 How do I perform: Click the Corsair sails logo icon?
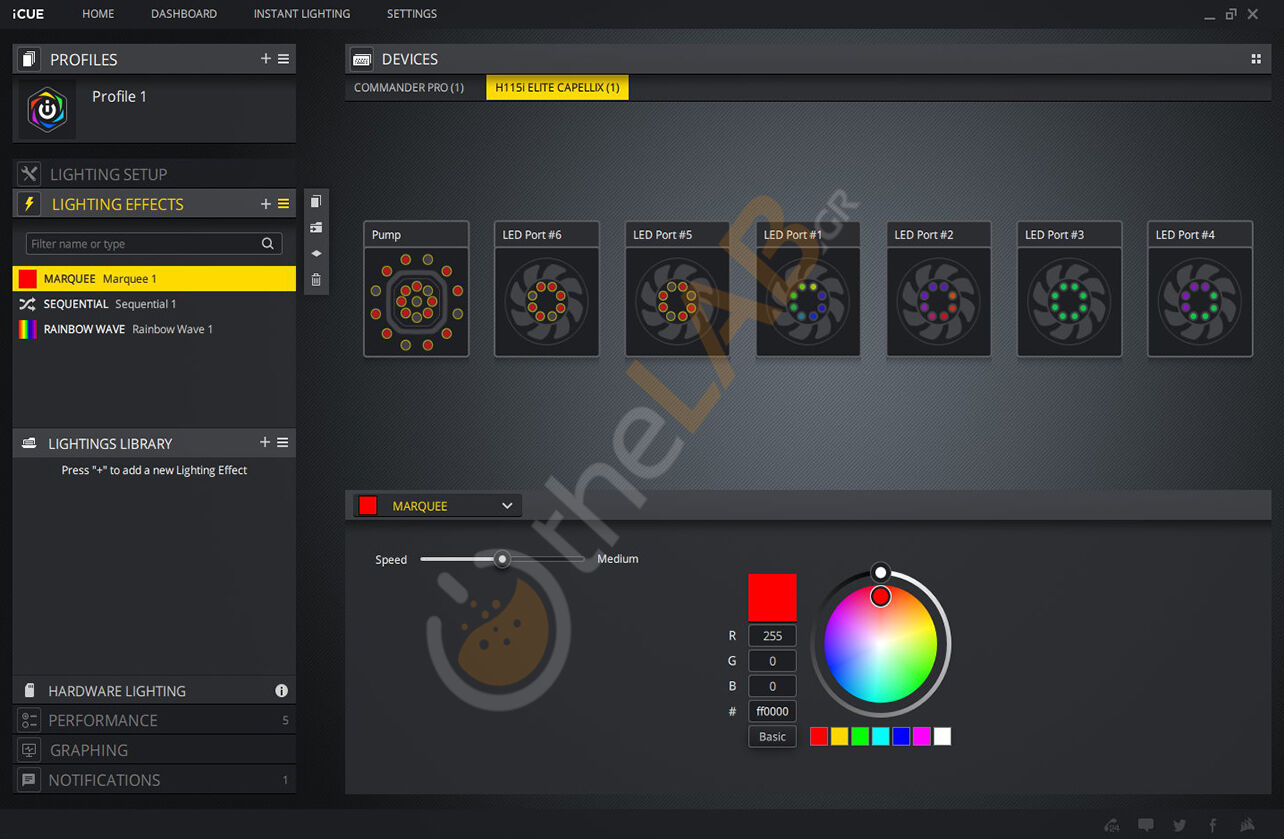point(1247,825)
